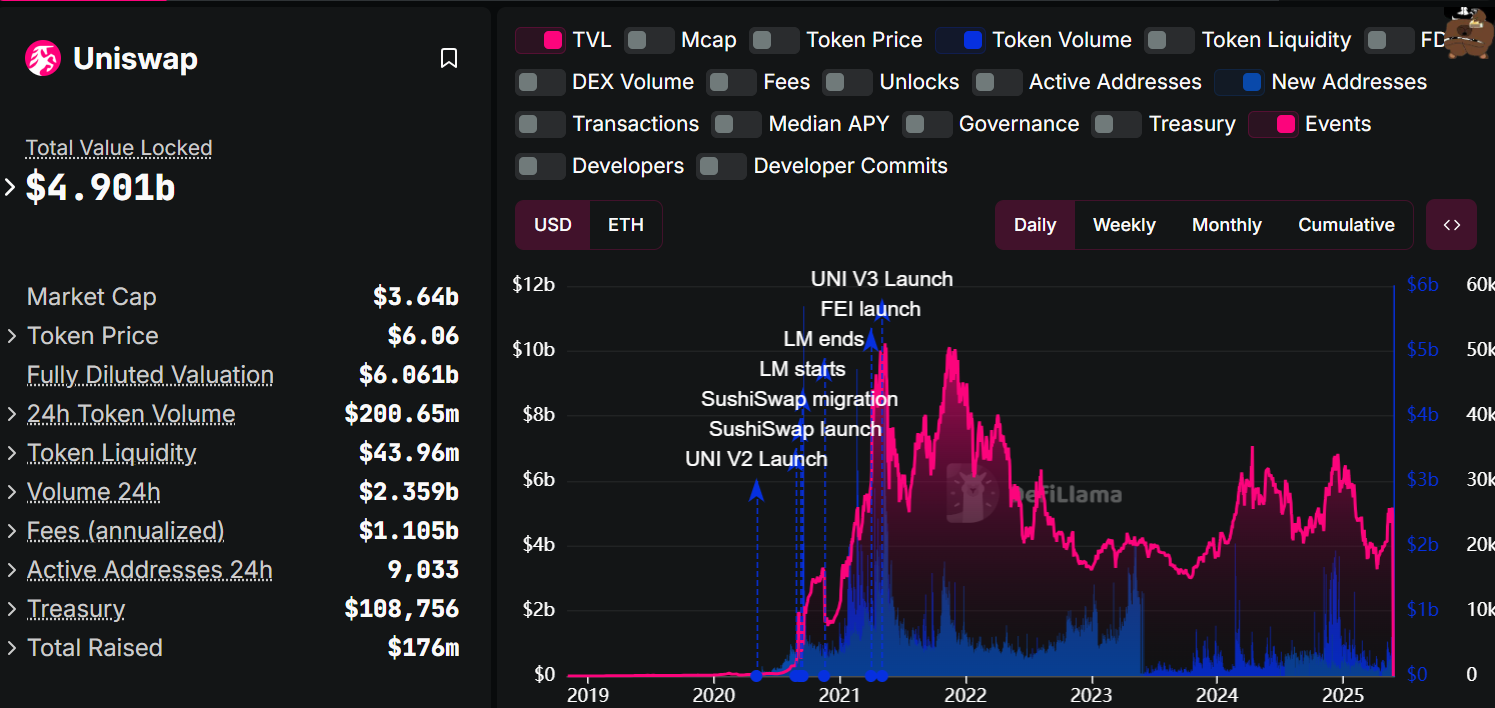
Task: Click the $6.061b valuation value
Action: pyautogui.click(x=409, y=375)
